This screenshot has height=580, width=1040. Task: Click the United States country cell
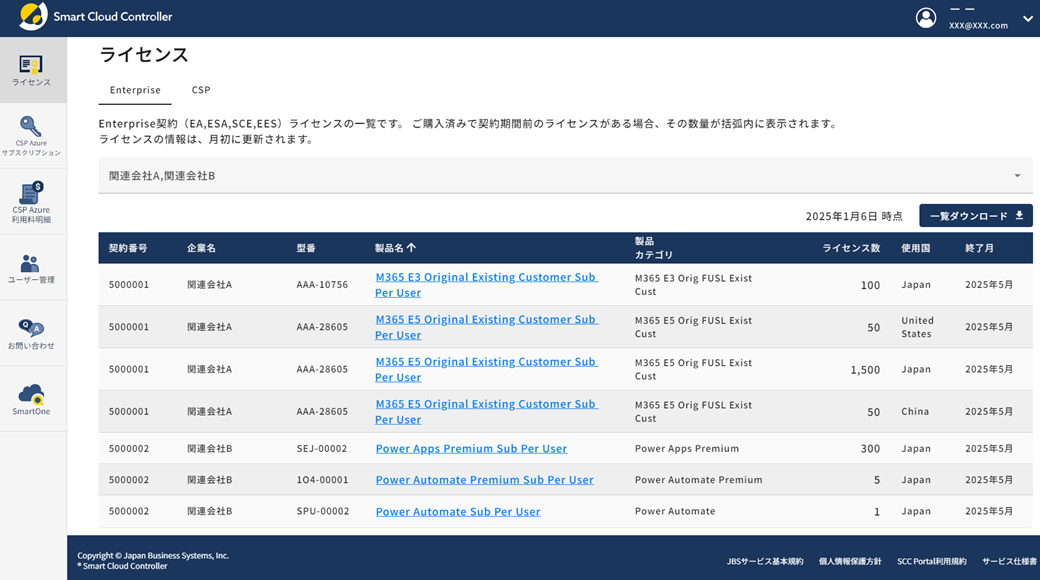(x=917, y=327)
